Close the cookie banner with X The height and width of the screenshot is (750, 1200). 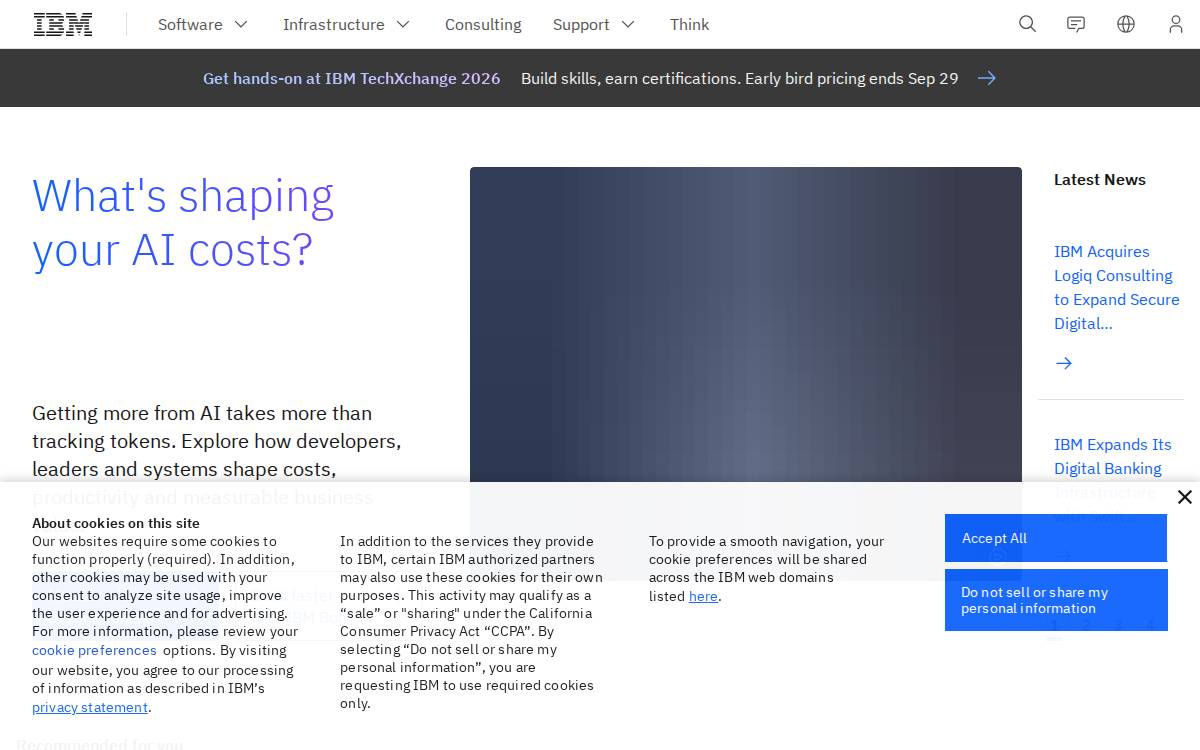pos(1185,497)
